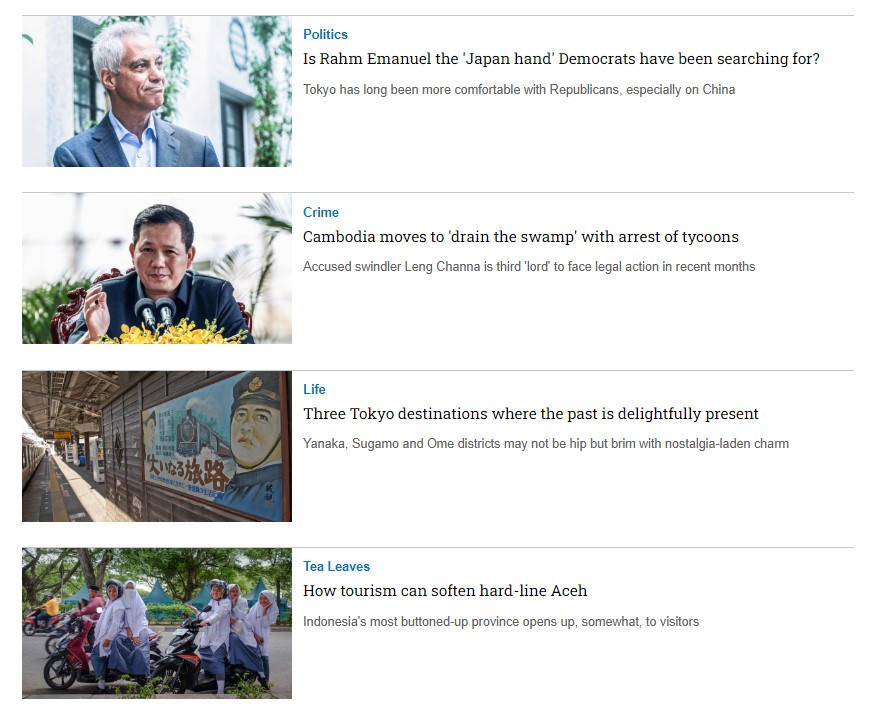
Task: Click the Aceh motorbike students thumbnail
Action: (157, 623)
